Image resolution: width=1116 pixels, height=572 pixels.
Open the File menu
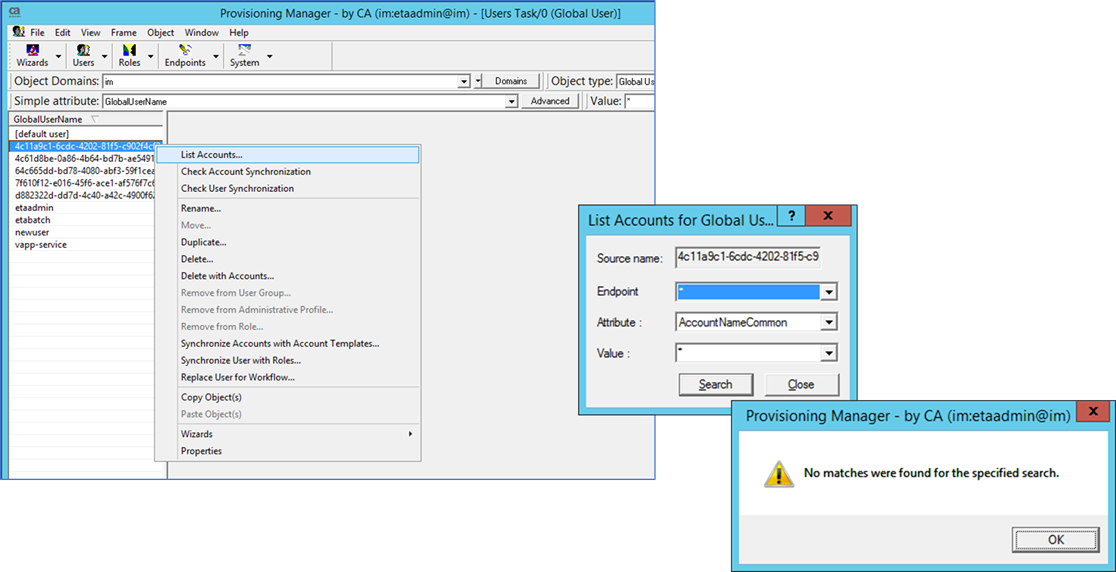[38, 33]
